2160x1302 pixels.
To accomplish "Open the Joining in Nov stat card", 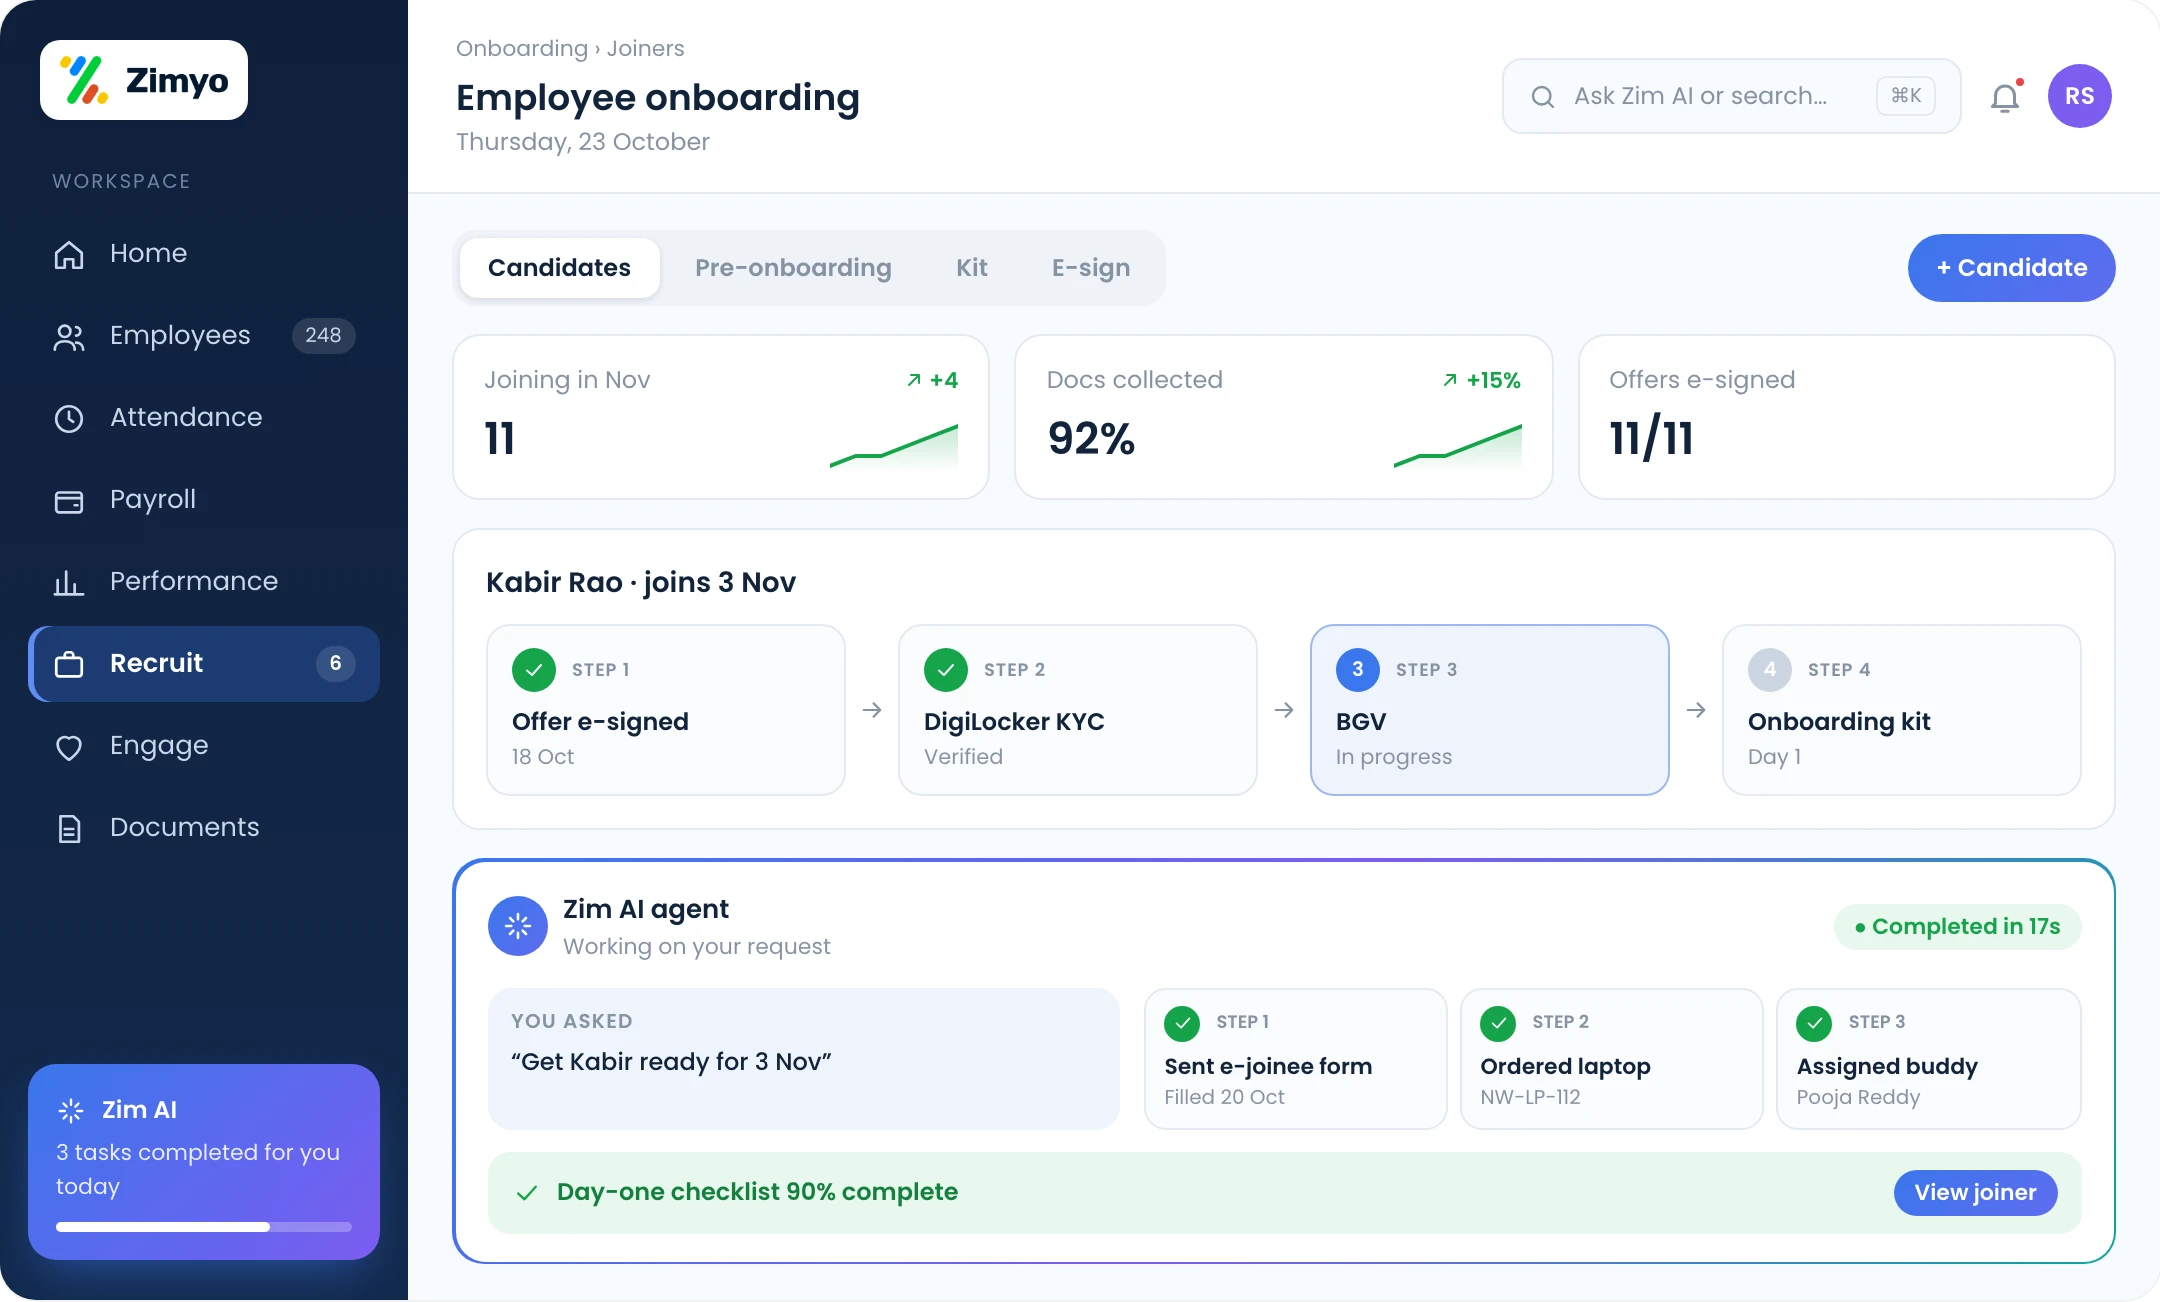I will coord(721,417).
